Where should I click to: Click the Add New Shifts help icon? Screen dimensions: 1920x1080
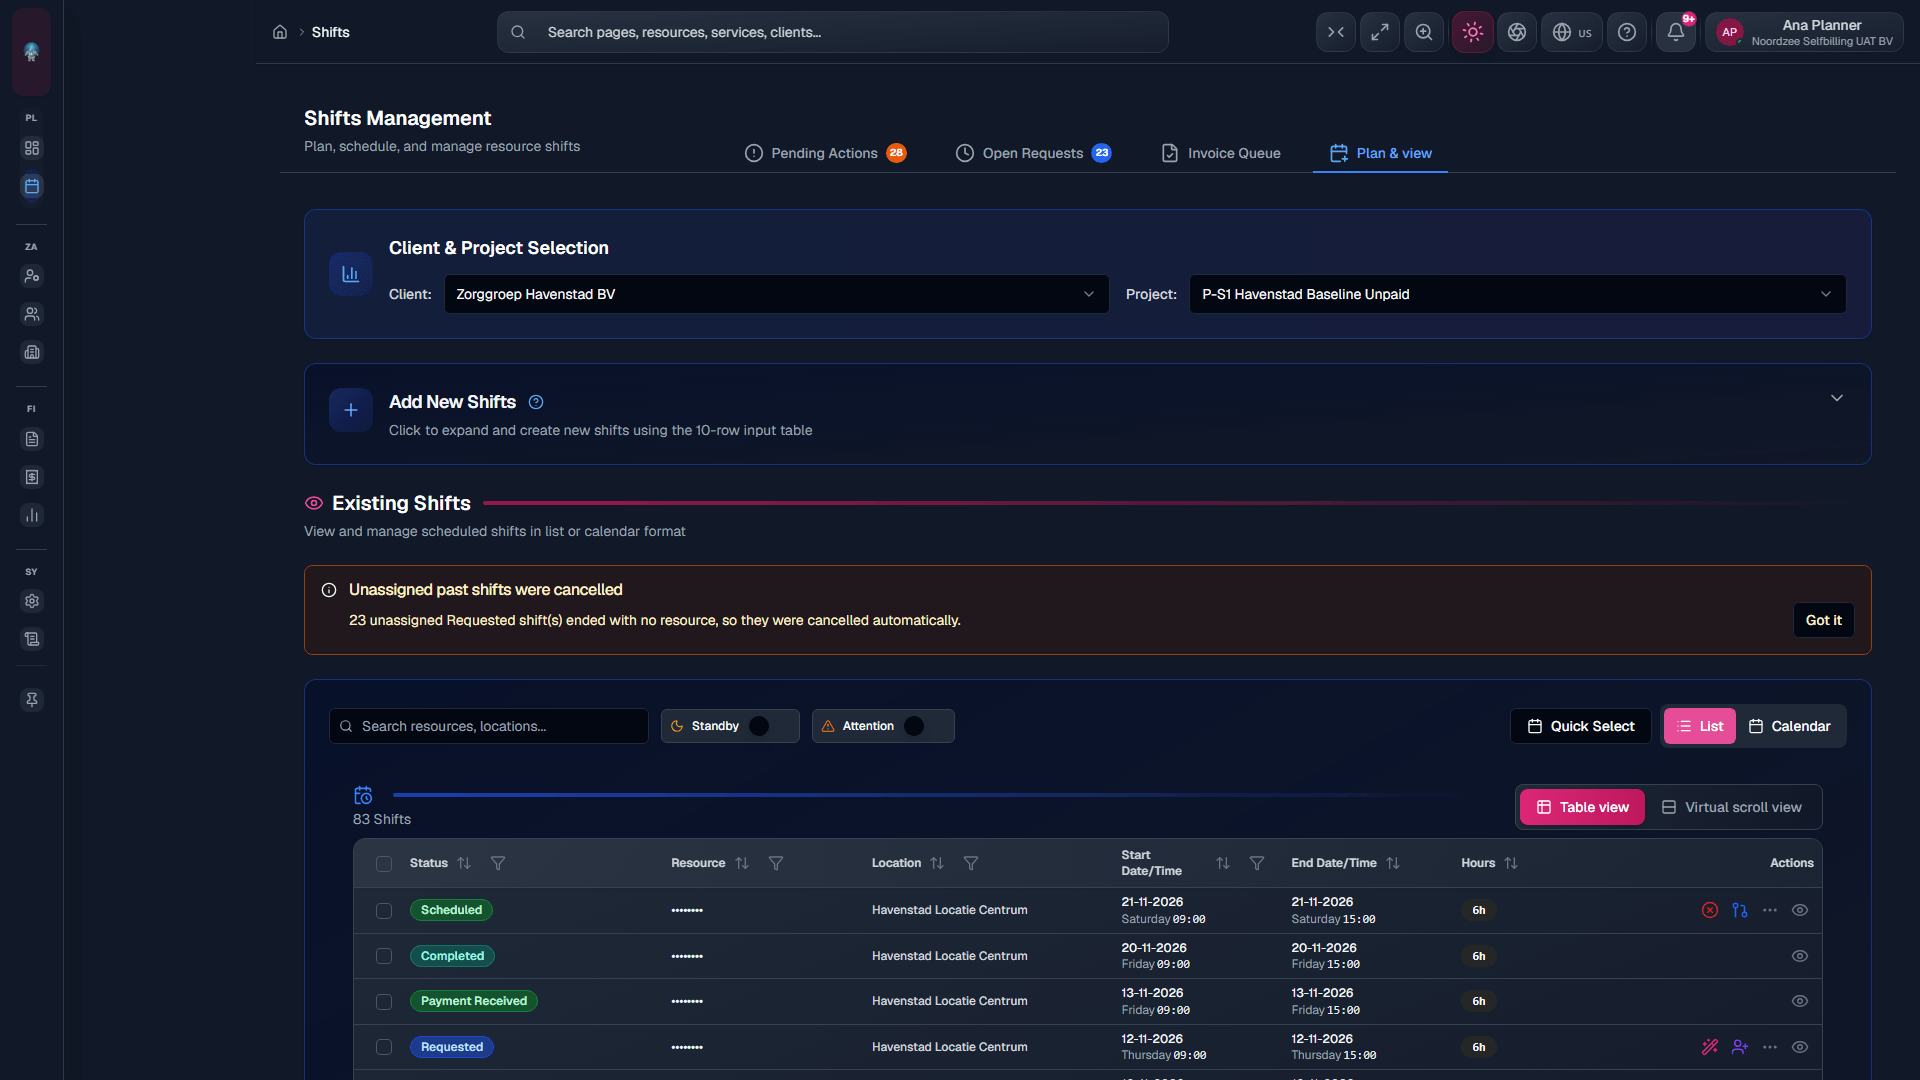[536, 402]
